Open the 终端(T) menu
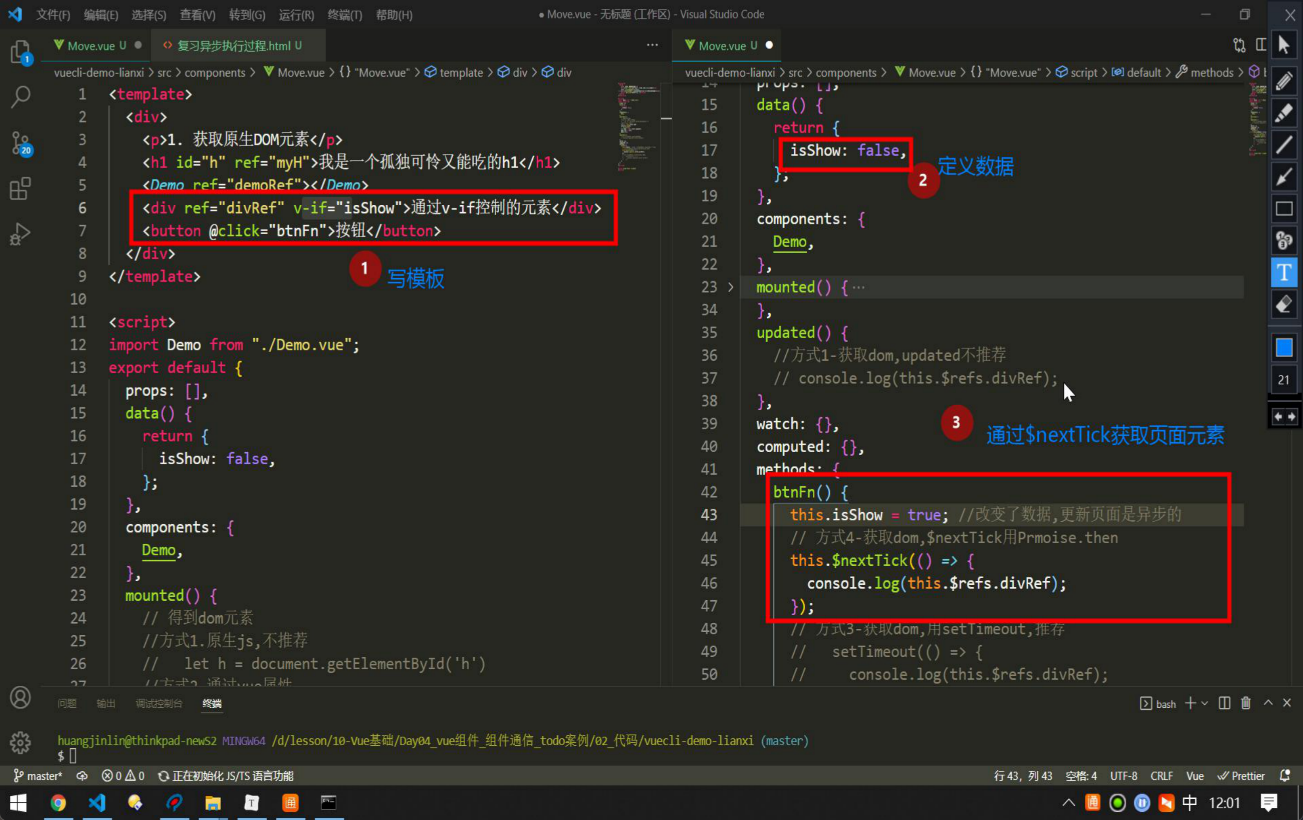The width and height of the screenshot is (1303, 820). [344, 15]
